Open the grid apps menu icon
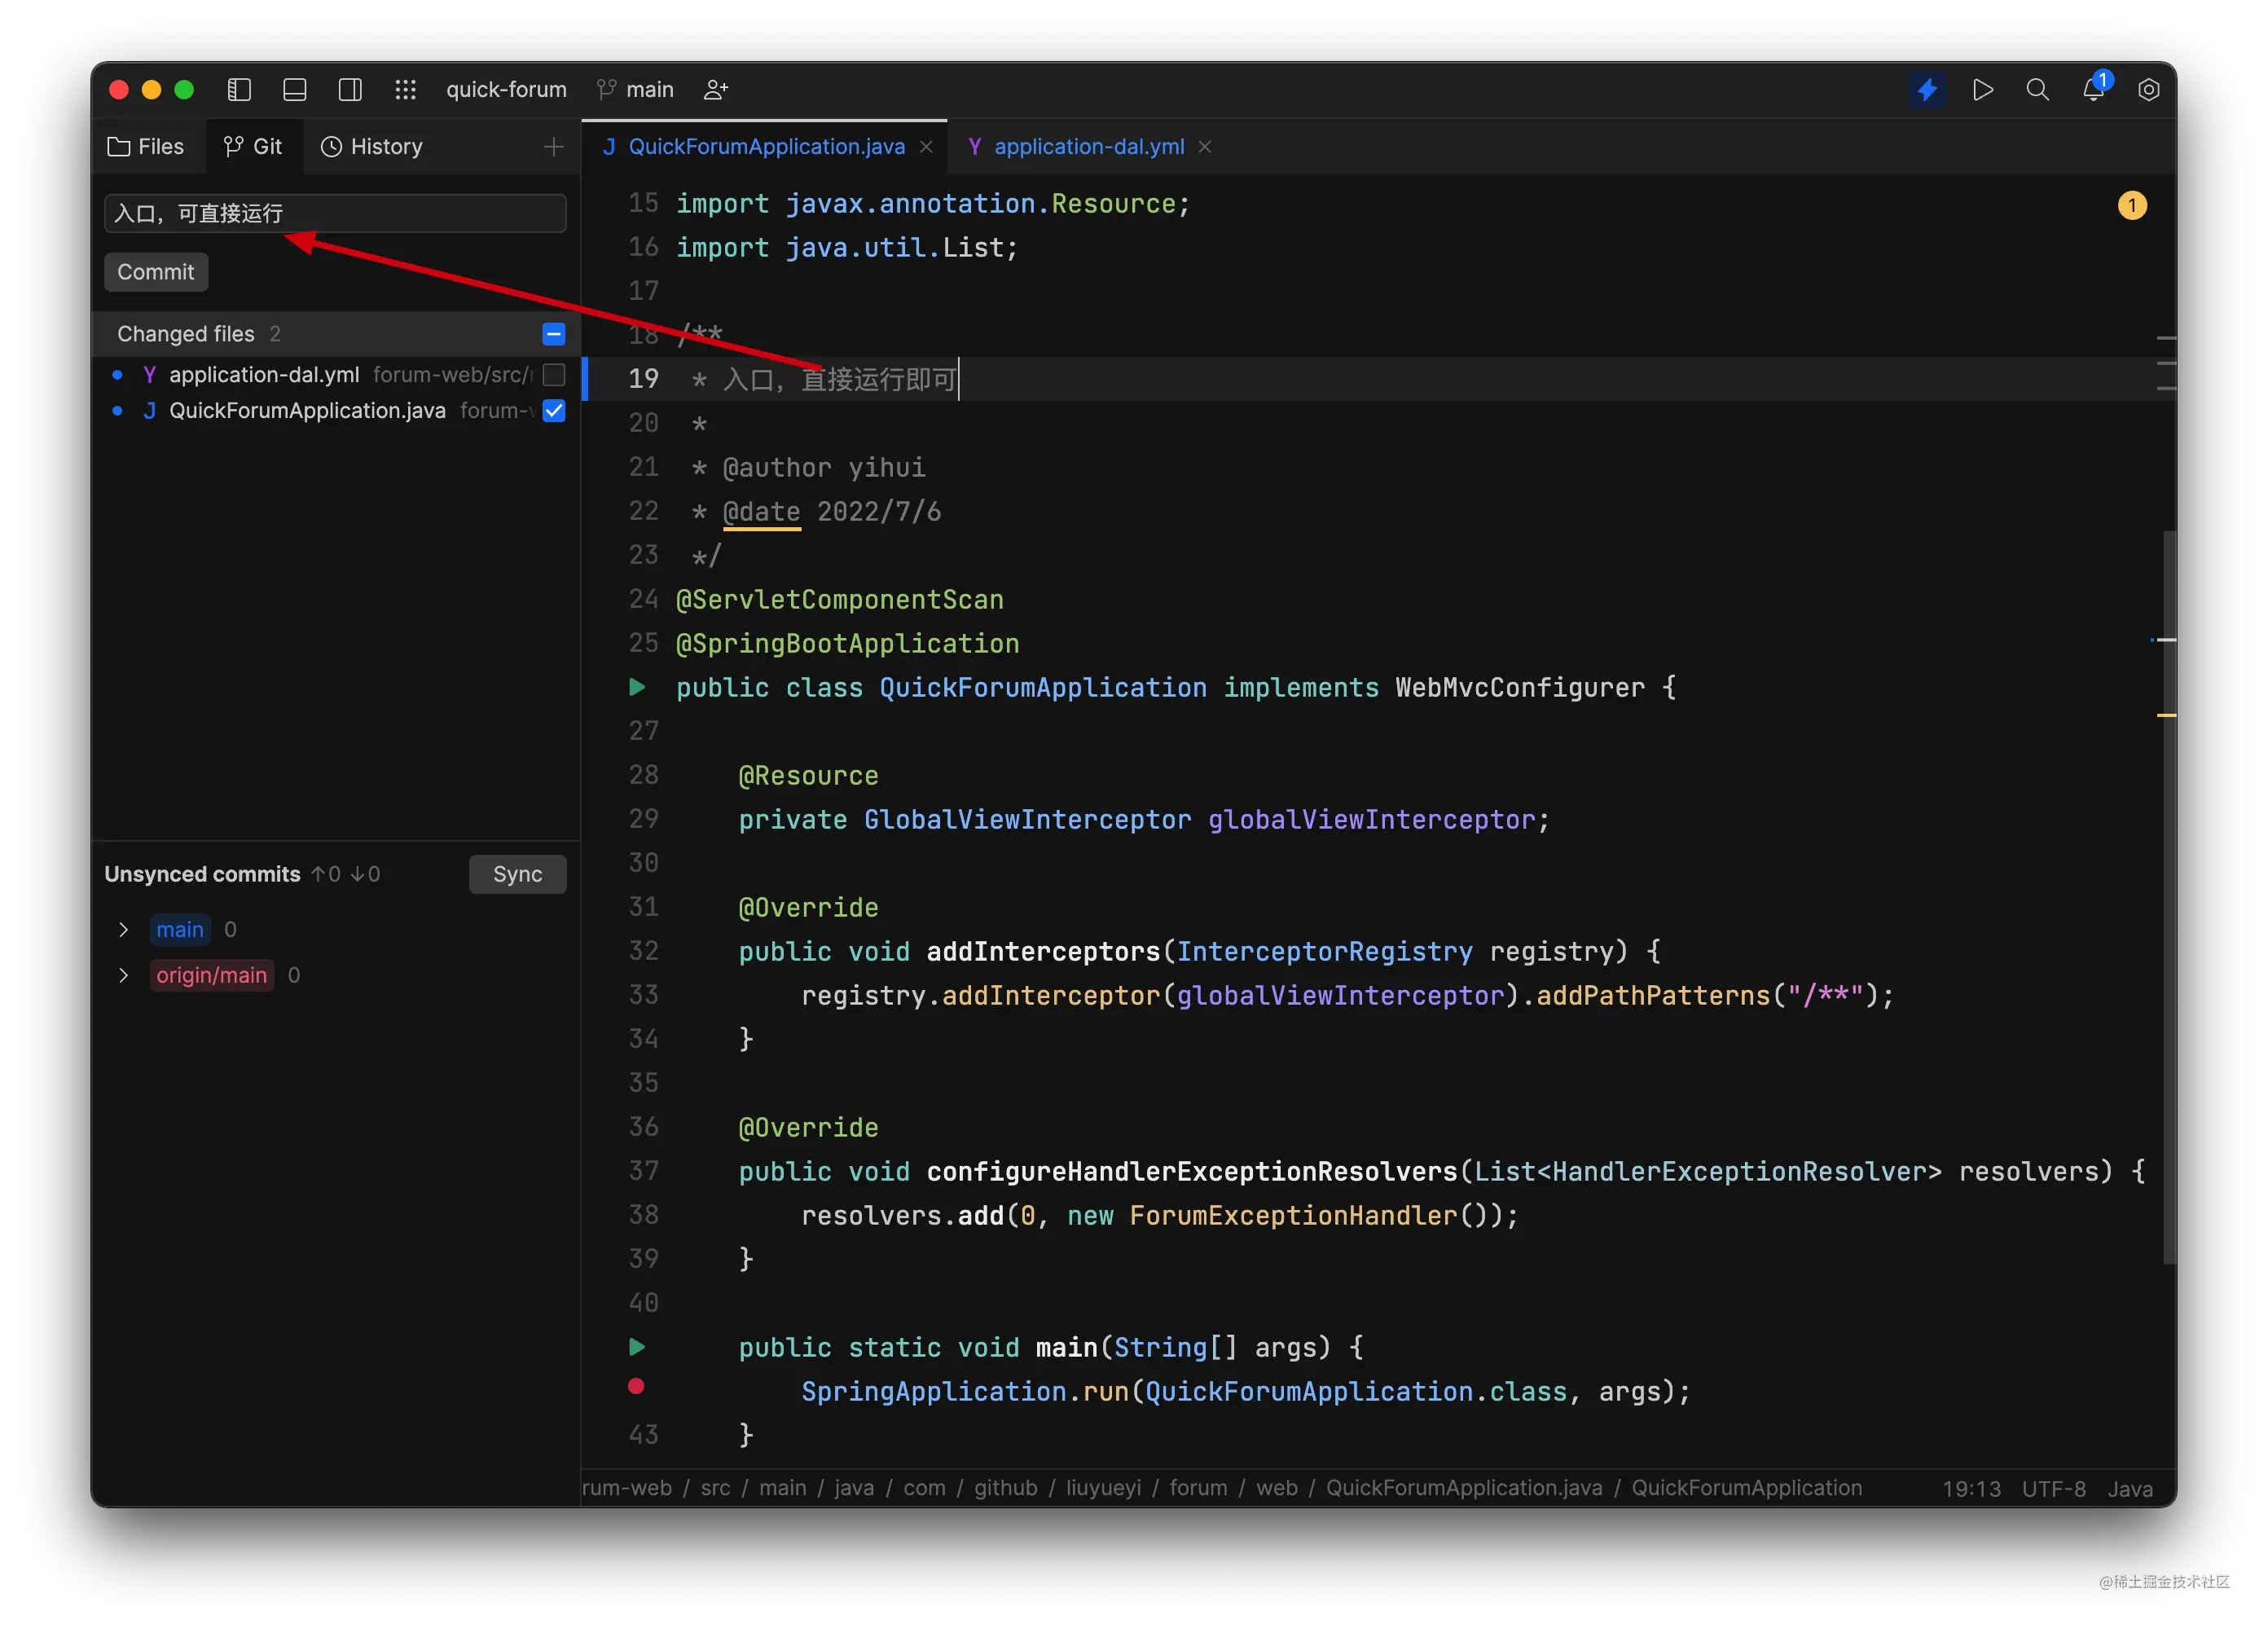 click(x=405, y=90)
